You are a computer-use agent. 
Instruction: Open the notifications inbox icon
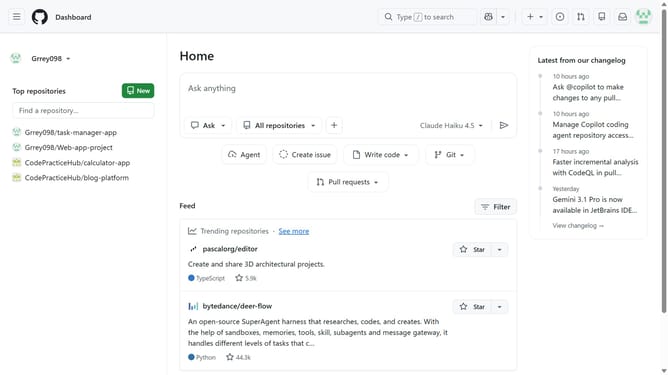click(x=622, y=17)
